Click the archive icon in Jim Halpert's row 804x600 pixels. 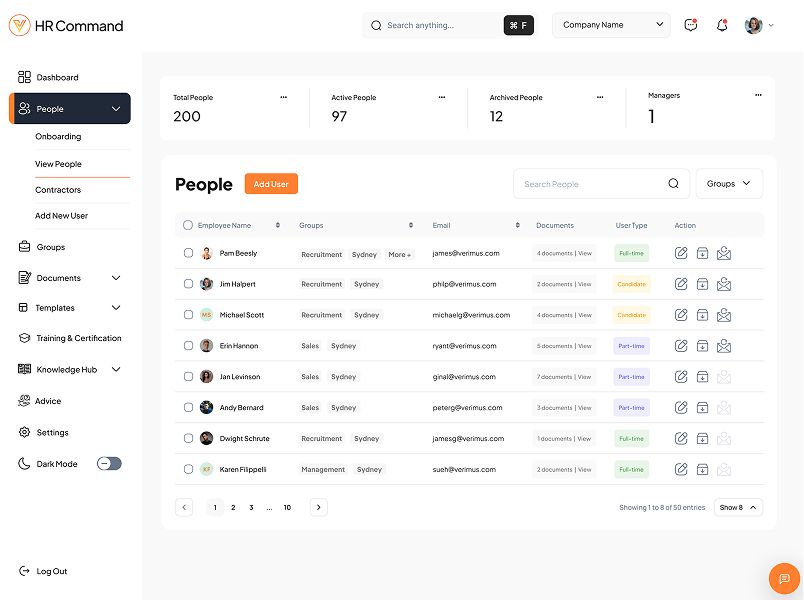click(x=702, y=285)
